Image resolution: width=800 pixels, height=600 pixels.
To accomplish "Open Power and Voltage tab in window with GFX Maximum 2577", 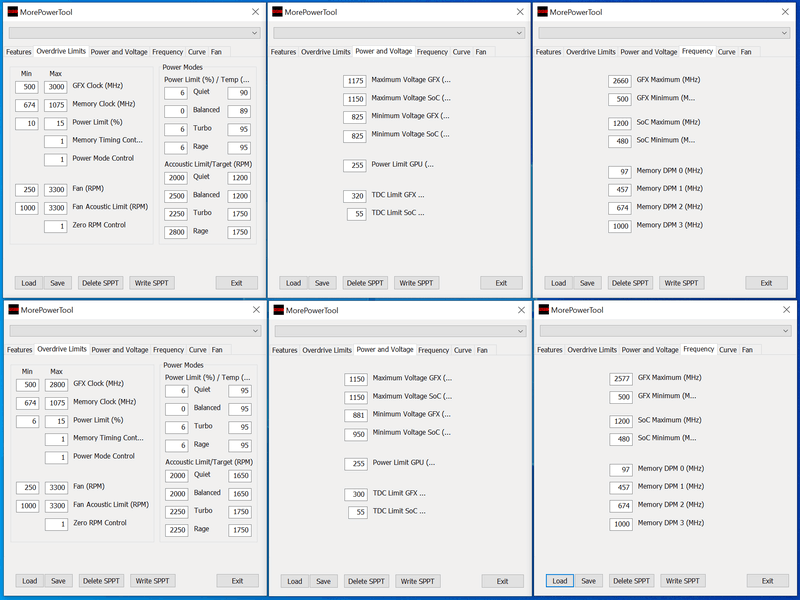I will click(650, 349).
